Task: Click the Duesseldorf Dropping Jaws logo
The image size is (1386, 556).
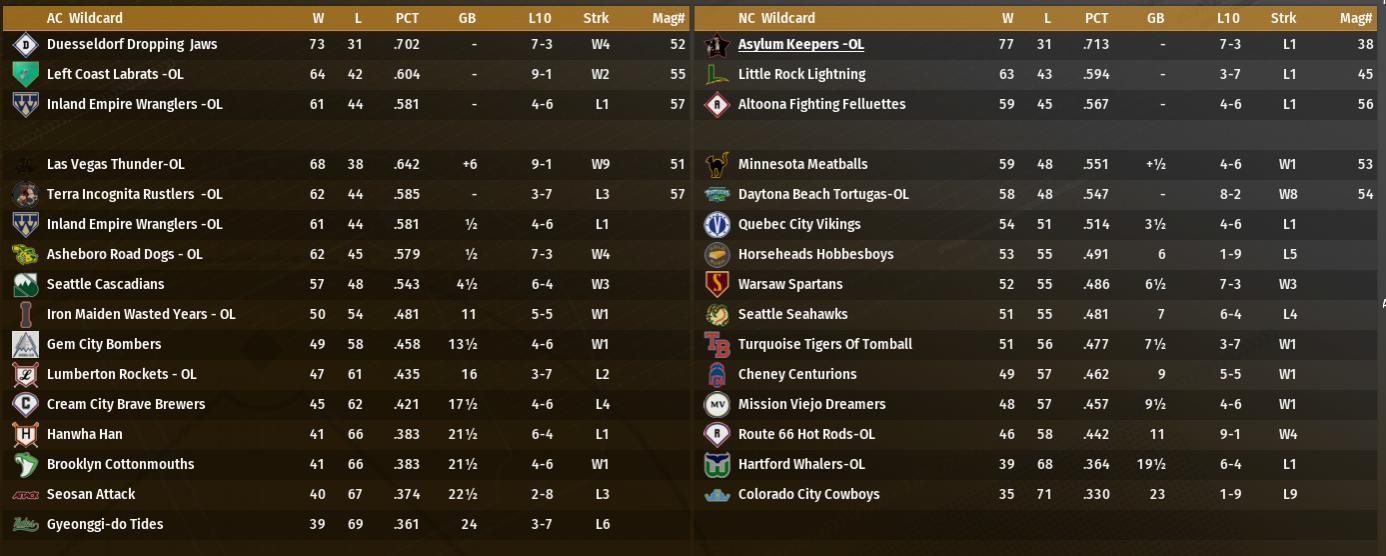Action: (x=25, y=45)
